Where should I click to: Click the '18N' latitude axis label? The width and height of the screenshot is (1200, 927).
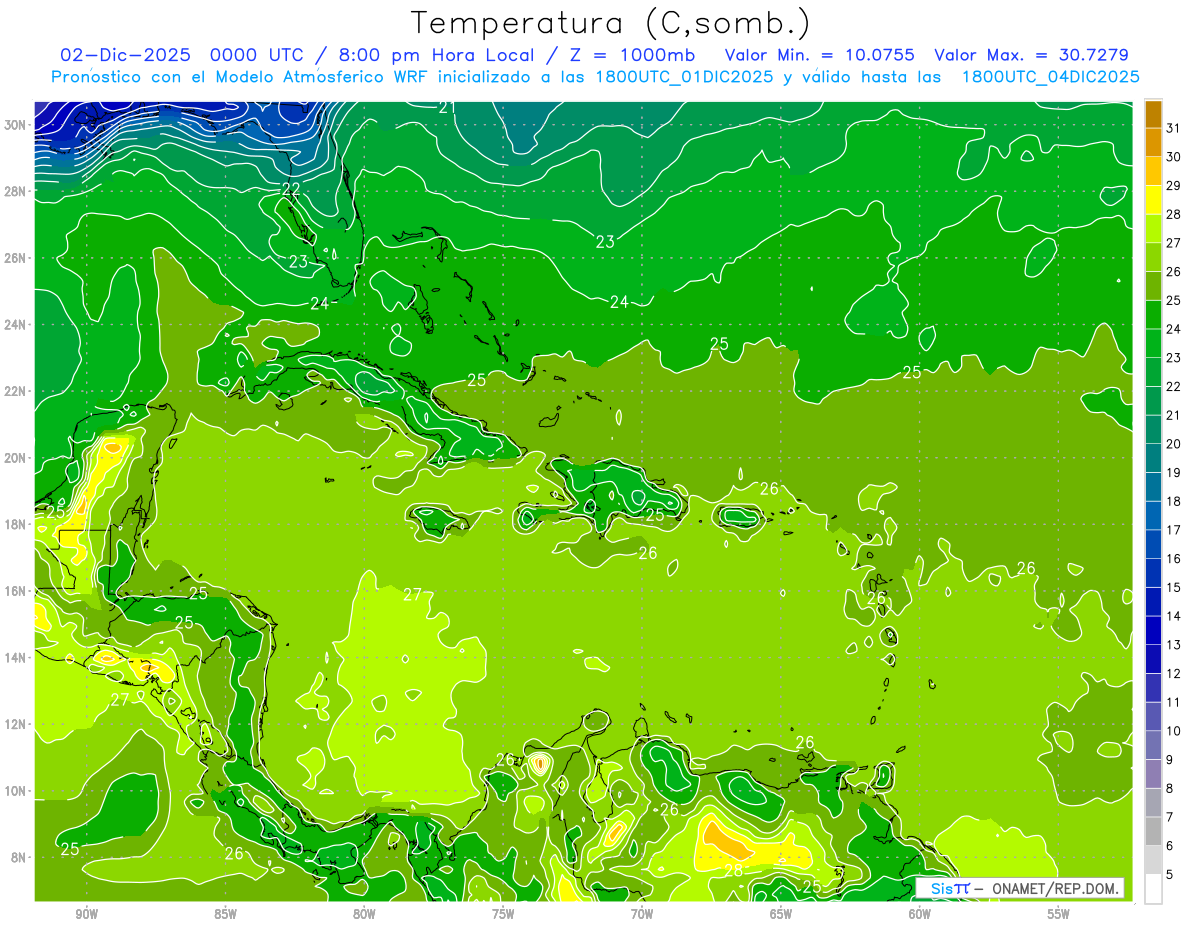17,524
